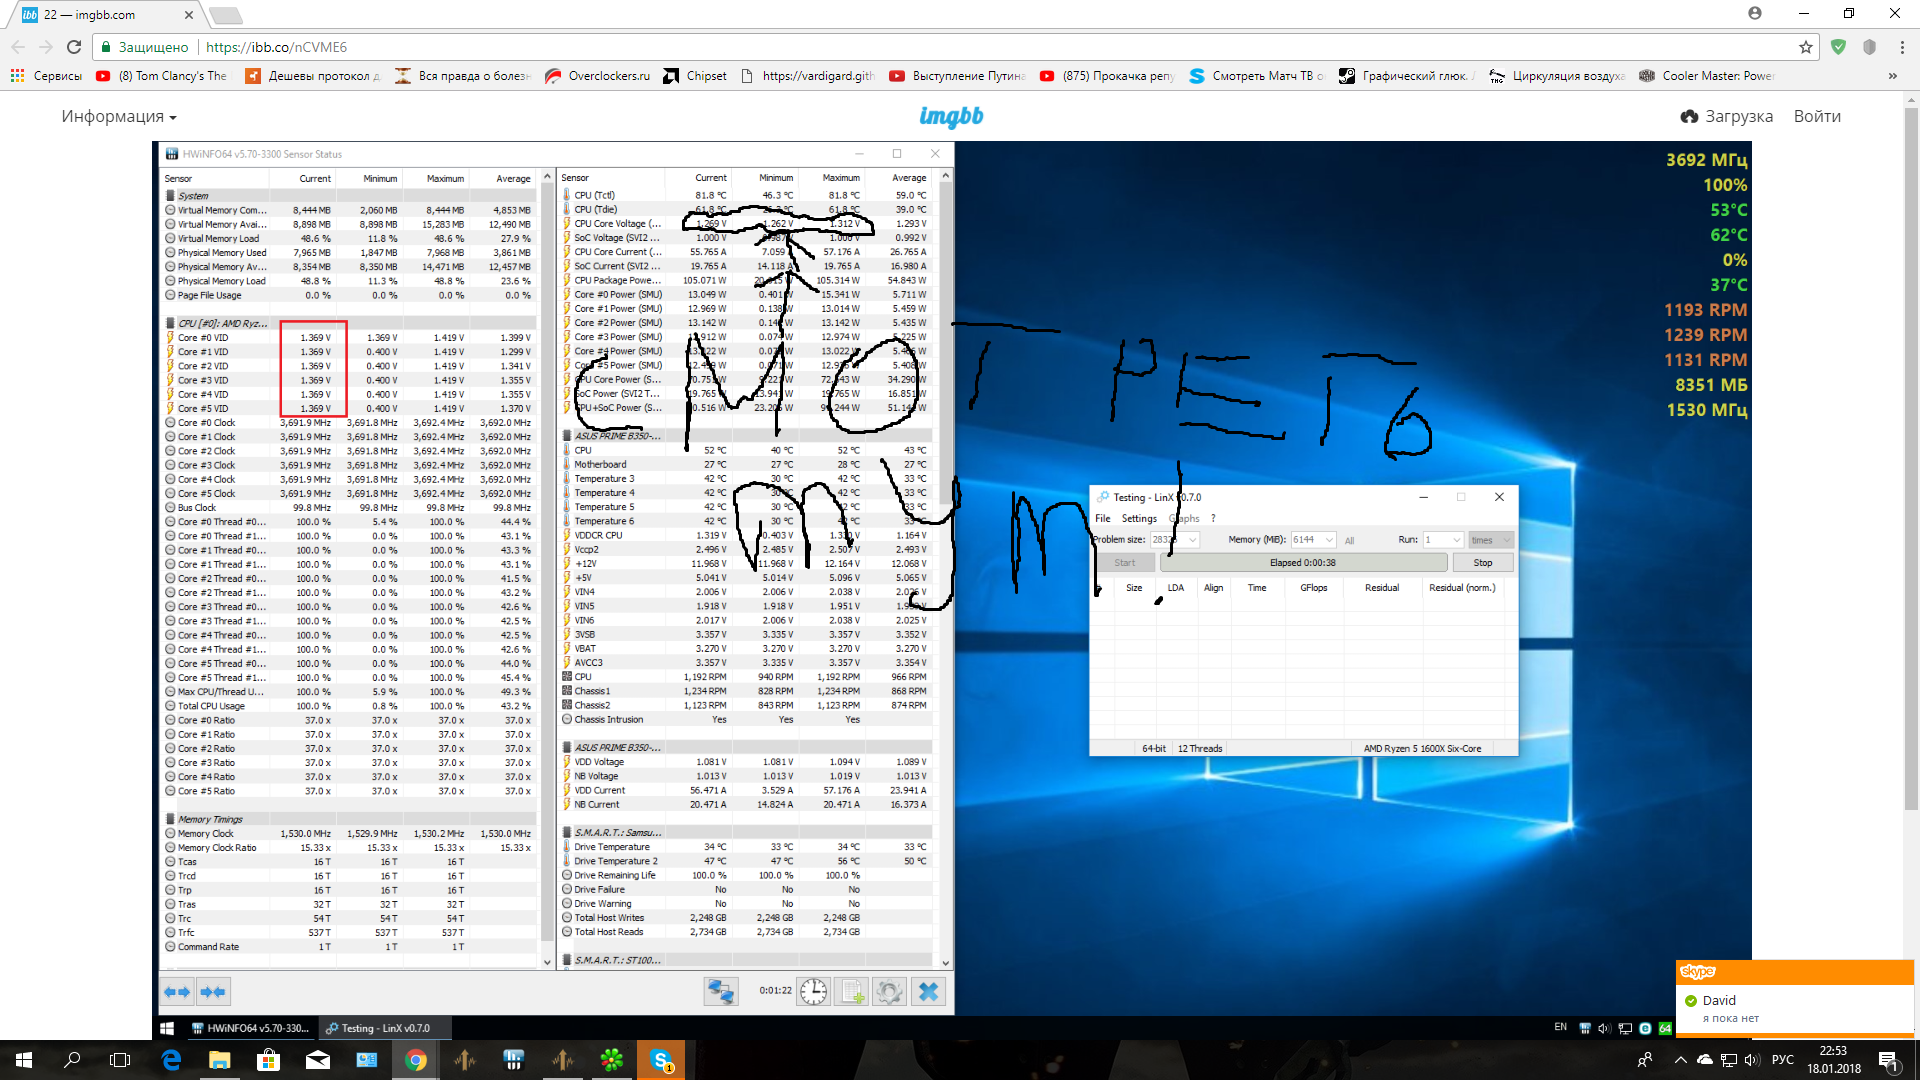The height and width of the screenshot is (1080, 1920).
Task: Open the Windows taskbar search
Action: point(72,1060)
